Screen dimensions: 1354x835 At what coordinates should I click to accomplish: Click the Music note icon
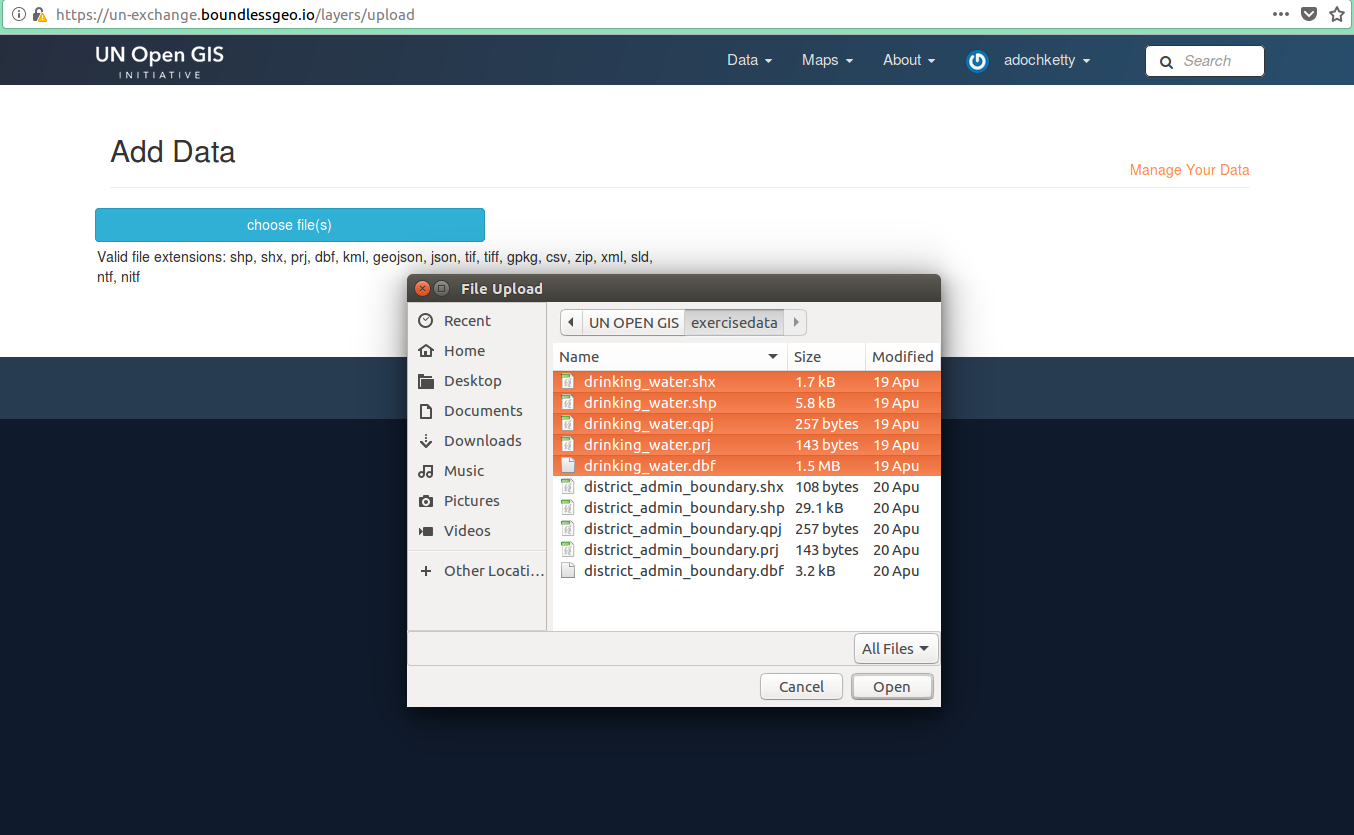tap(426, 471)
